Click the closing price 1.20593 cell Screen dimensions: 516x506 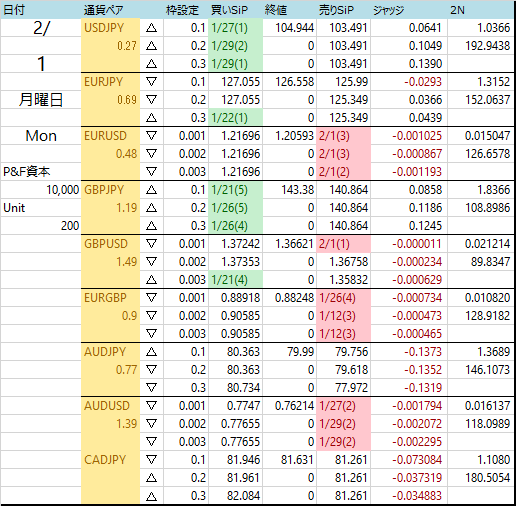(x=289, y=136)
